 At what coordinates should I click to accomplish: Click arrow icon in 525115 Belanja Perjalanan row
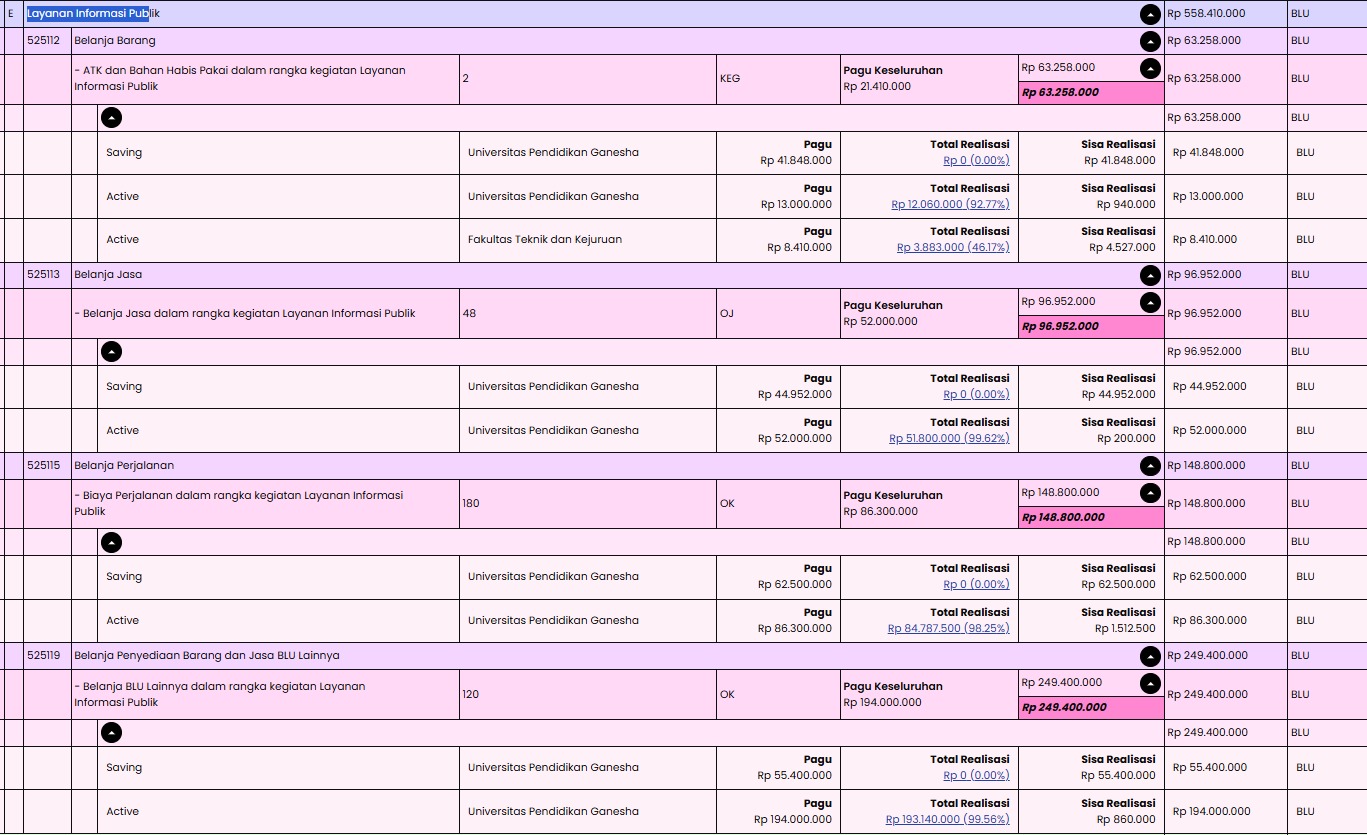tap(1150, 466)
